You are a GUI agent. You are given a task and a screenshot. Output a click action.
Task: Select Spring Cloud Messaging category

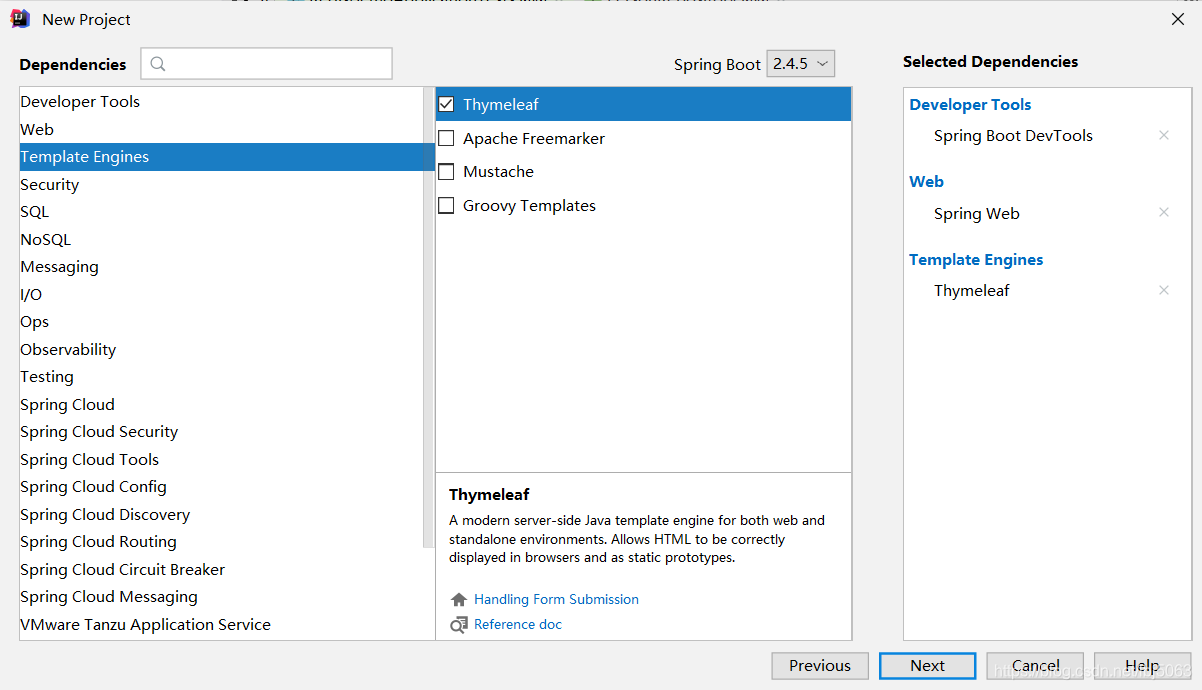[x=221, y=597]
